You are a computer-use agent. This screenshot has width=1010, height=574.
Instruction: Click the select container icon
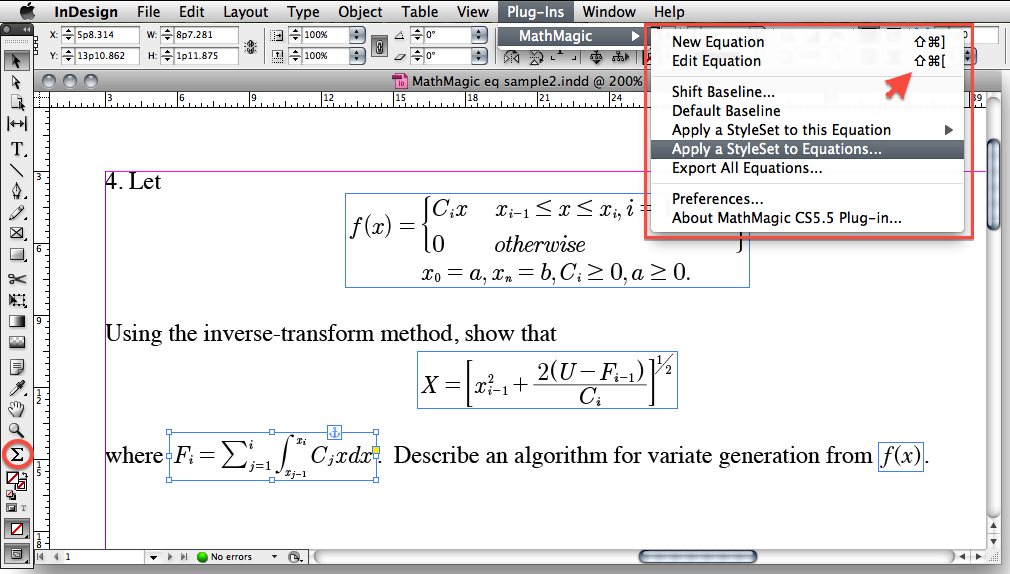596,58
